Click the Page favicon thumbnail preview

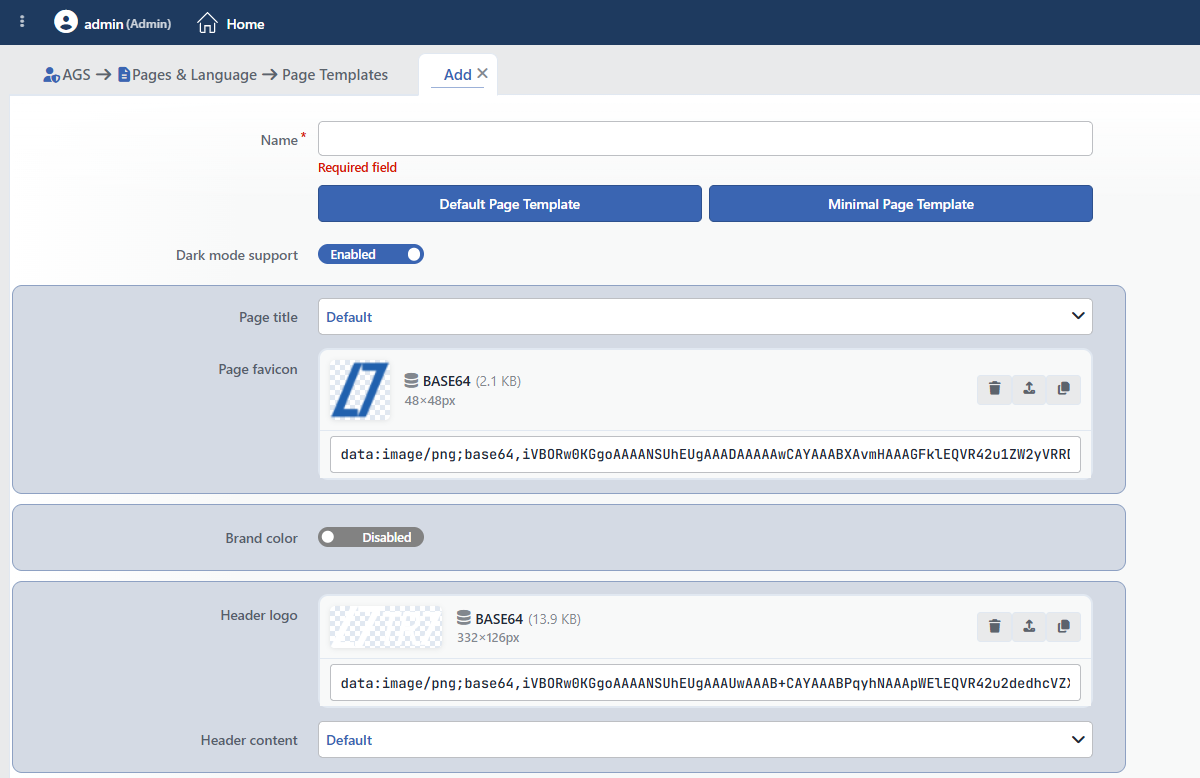[x=359, y=389]
